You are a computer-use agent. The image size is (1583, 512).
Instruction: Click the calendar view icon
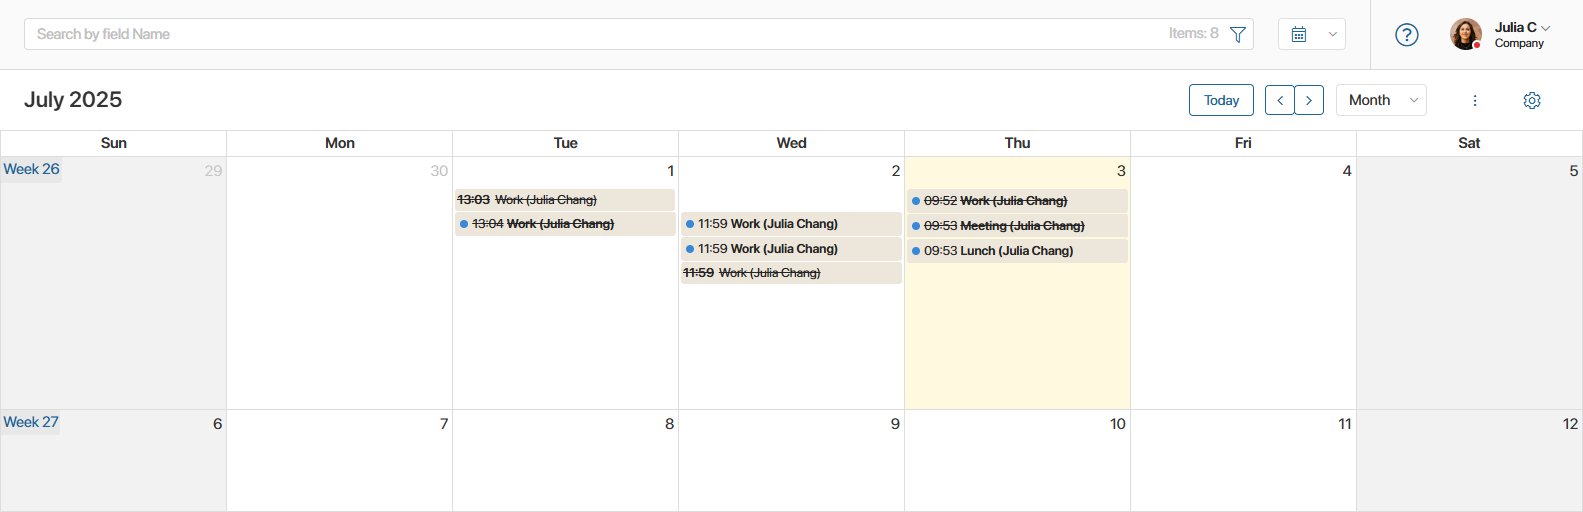(1299, 34)
